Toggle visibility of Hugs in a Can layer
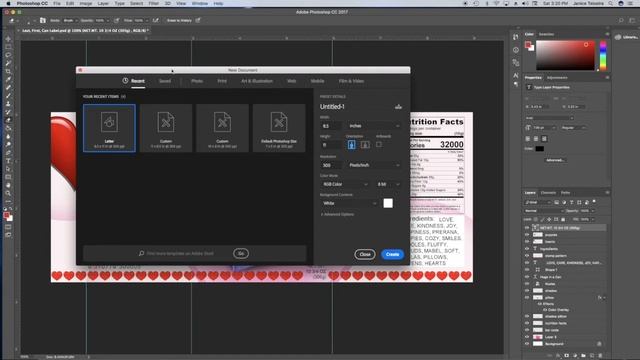 [527, 276]
